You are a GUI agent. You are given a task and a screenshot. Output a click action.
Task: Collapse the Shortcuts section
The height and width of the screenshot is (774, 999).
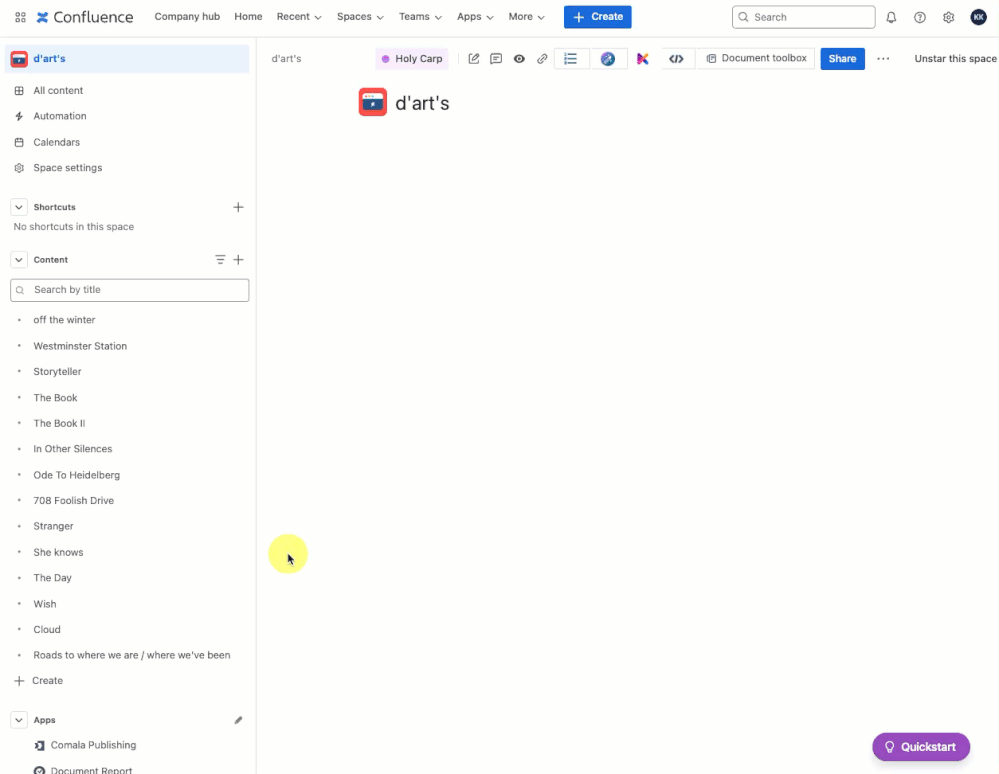click(18, 207)
